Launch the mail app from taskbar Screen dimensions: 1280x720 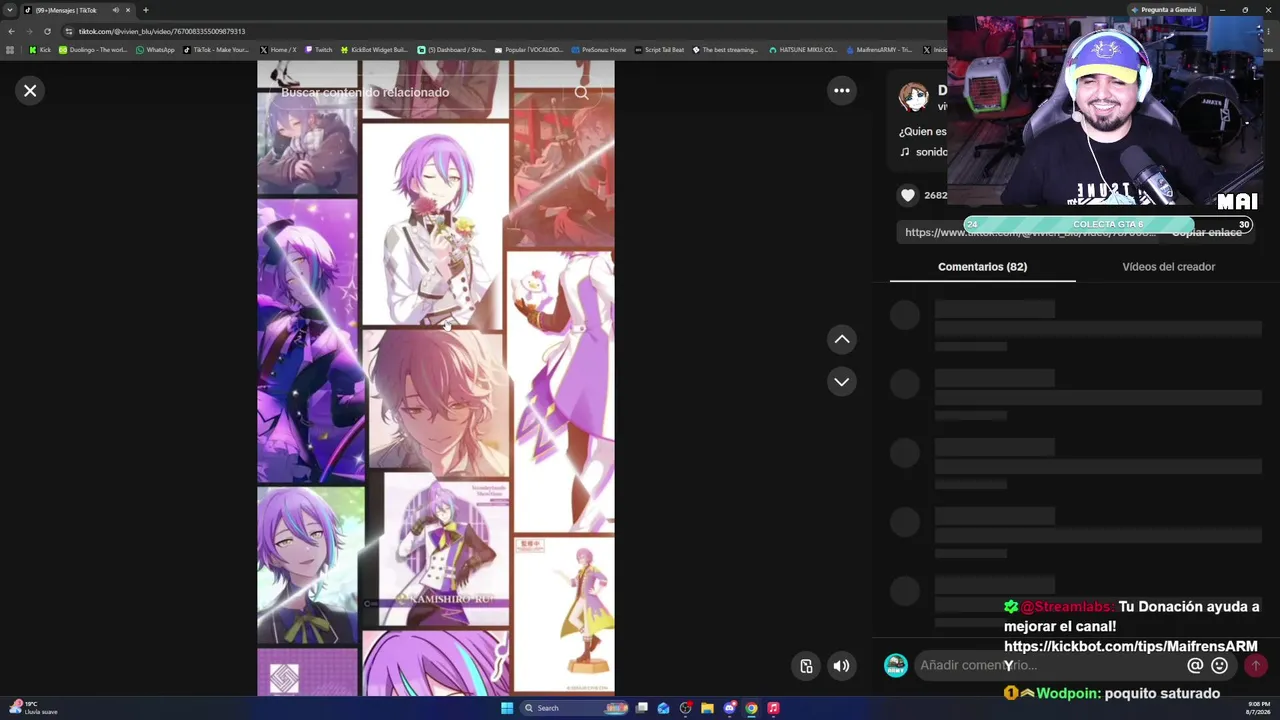click(x=663, y=708)
